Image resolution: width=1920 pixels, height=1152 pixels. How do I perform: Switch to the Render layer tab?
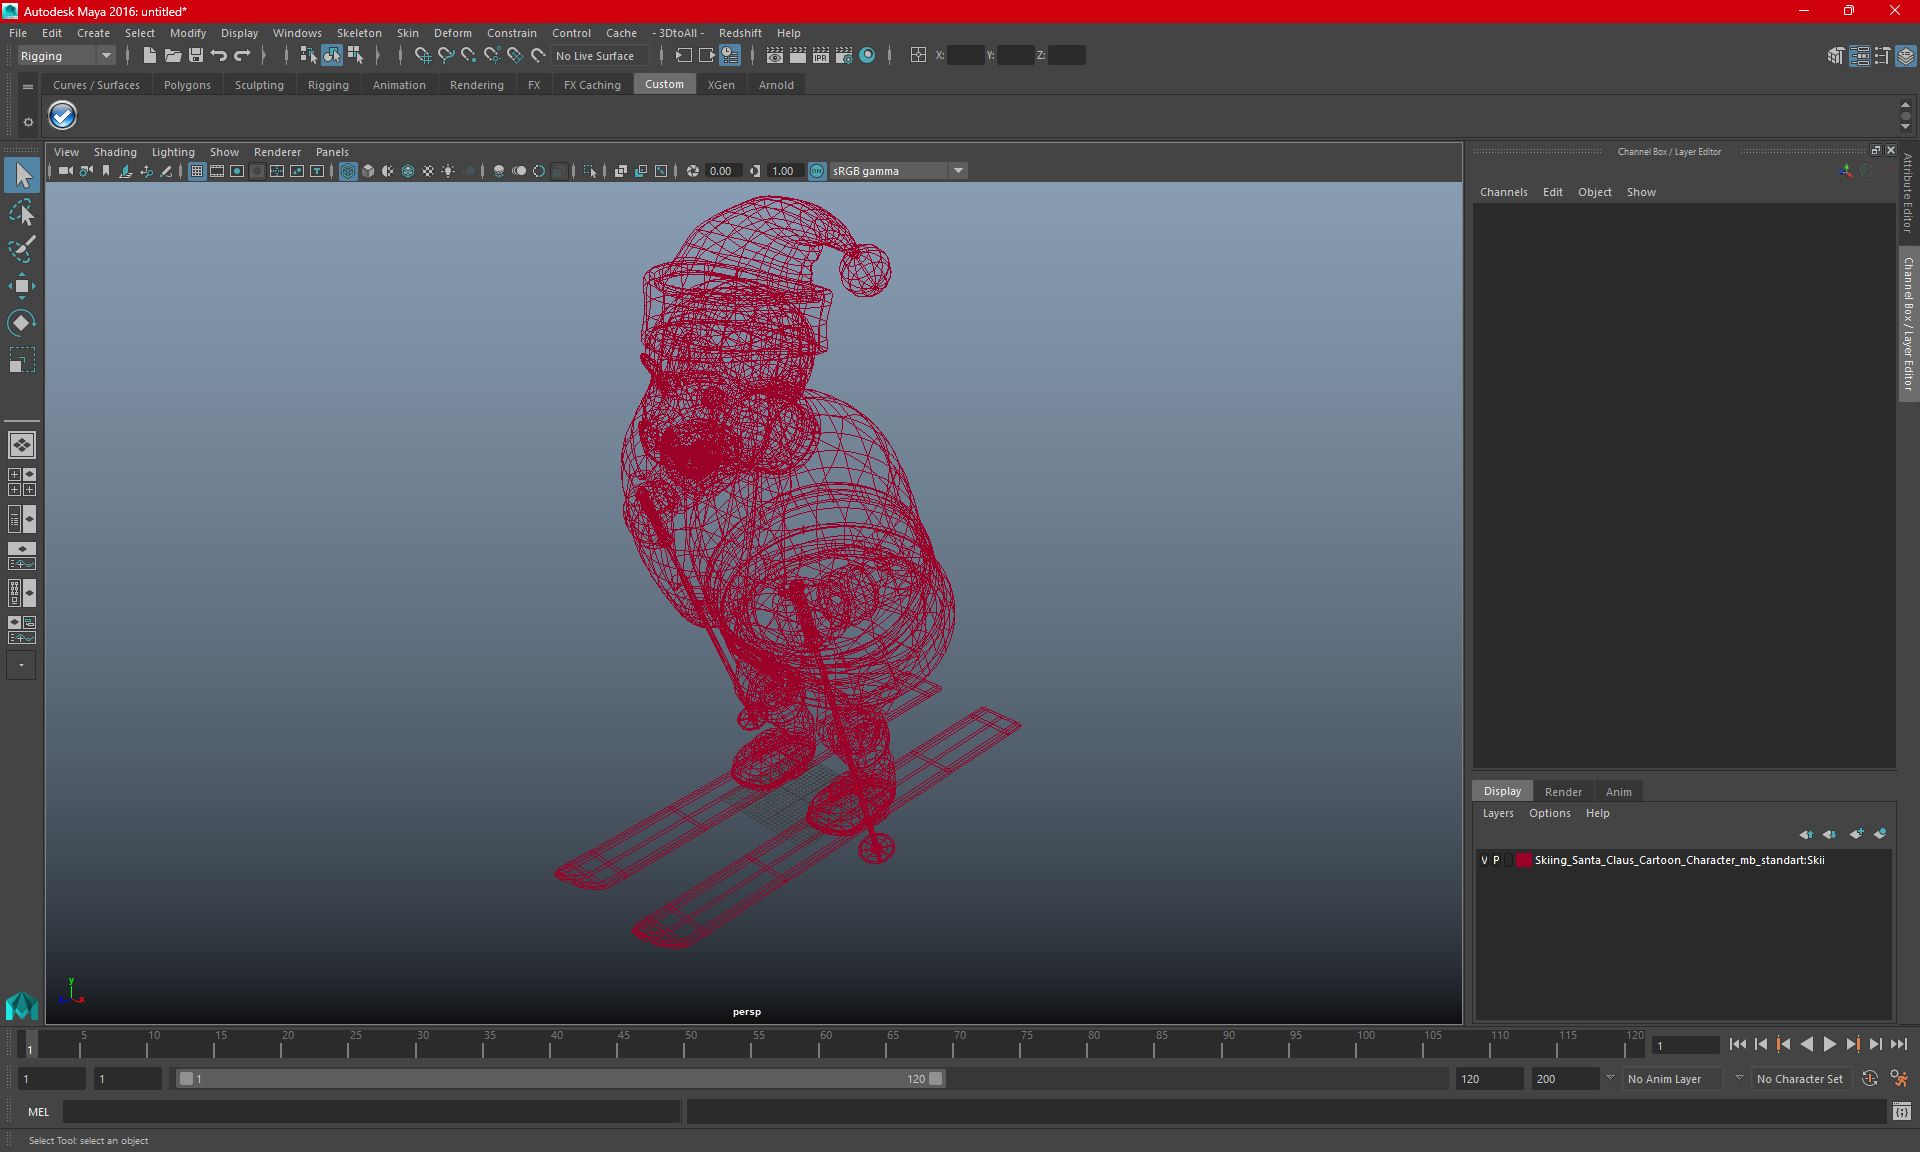pyautogui.click(x=1563, y=792)
